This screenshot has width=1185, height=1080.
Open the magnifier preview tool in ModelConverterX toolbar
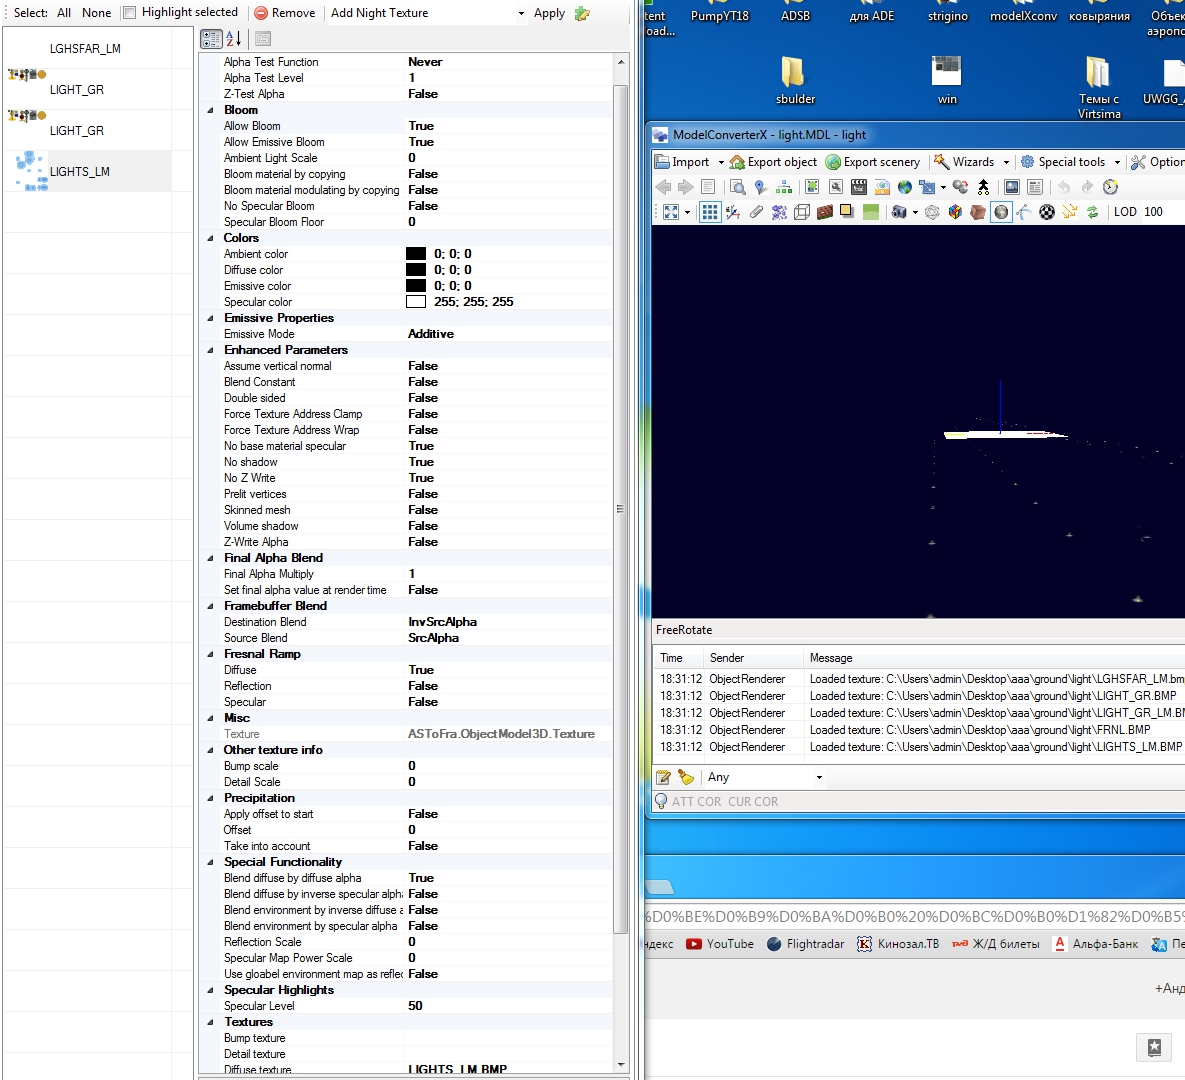click(x=738, y=187)
